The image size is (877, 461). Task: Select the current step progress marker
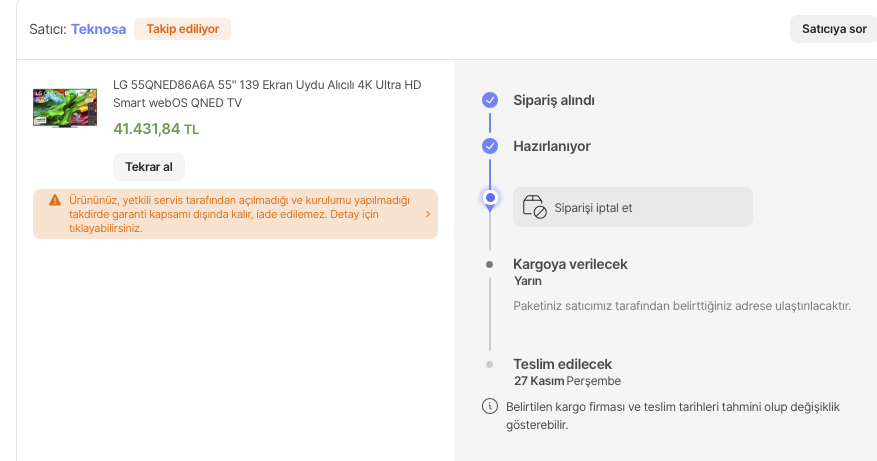tap(490, 198)
